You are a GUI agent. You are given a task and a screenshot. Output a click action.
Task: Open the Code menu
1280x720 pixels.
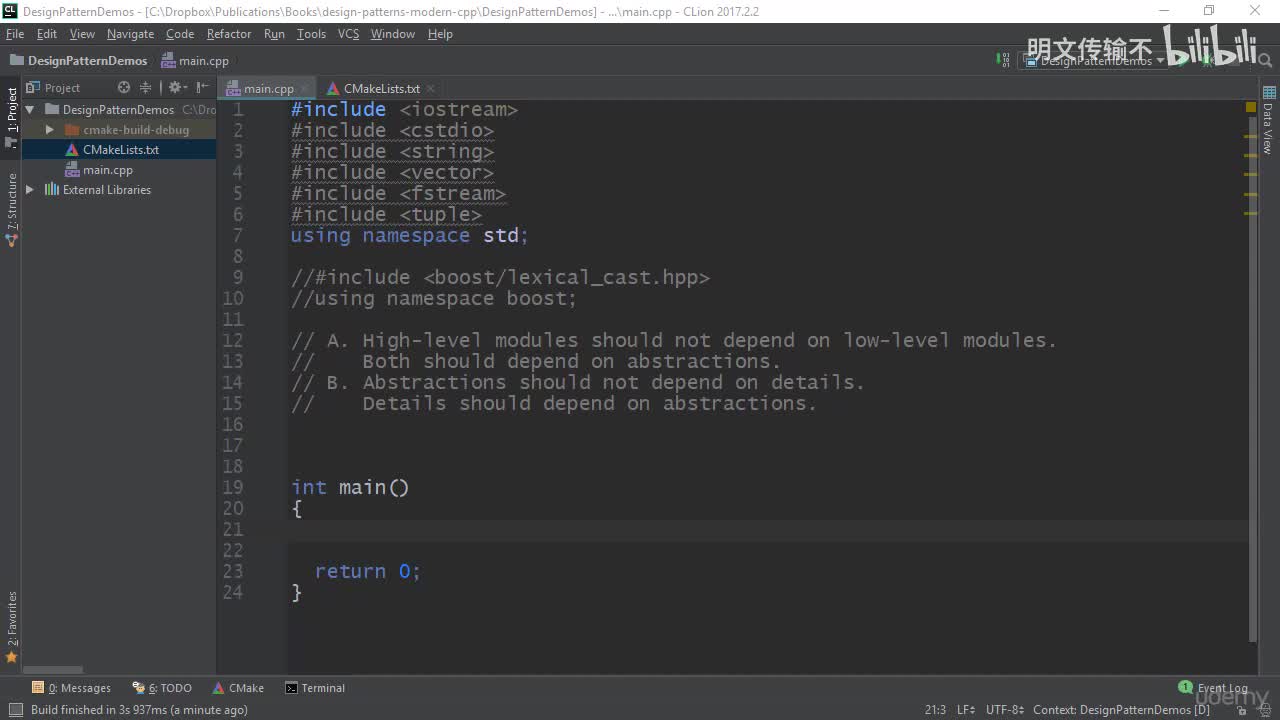[x=180, y=34]
